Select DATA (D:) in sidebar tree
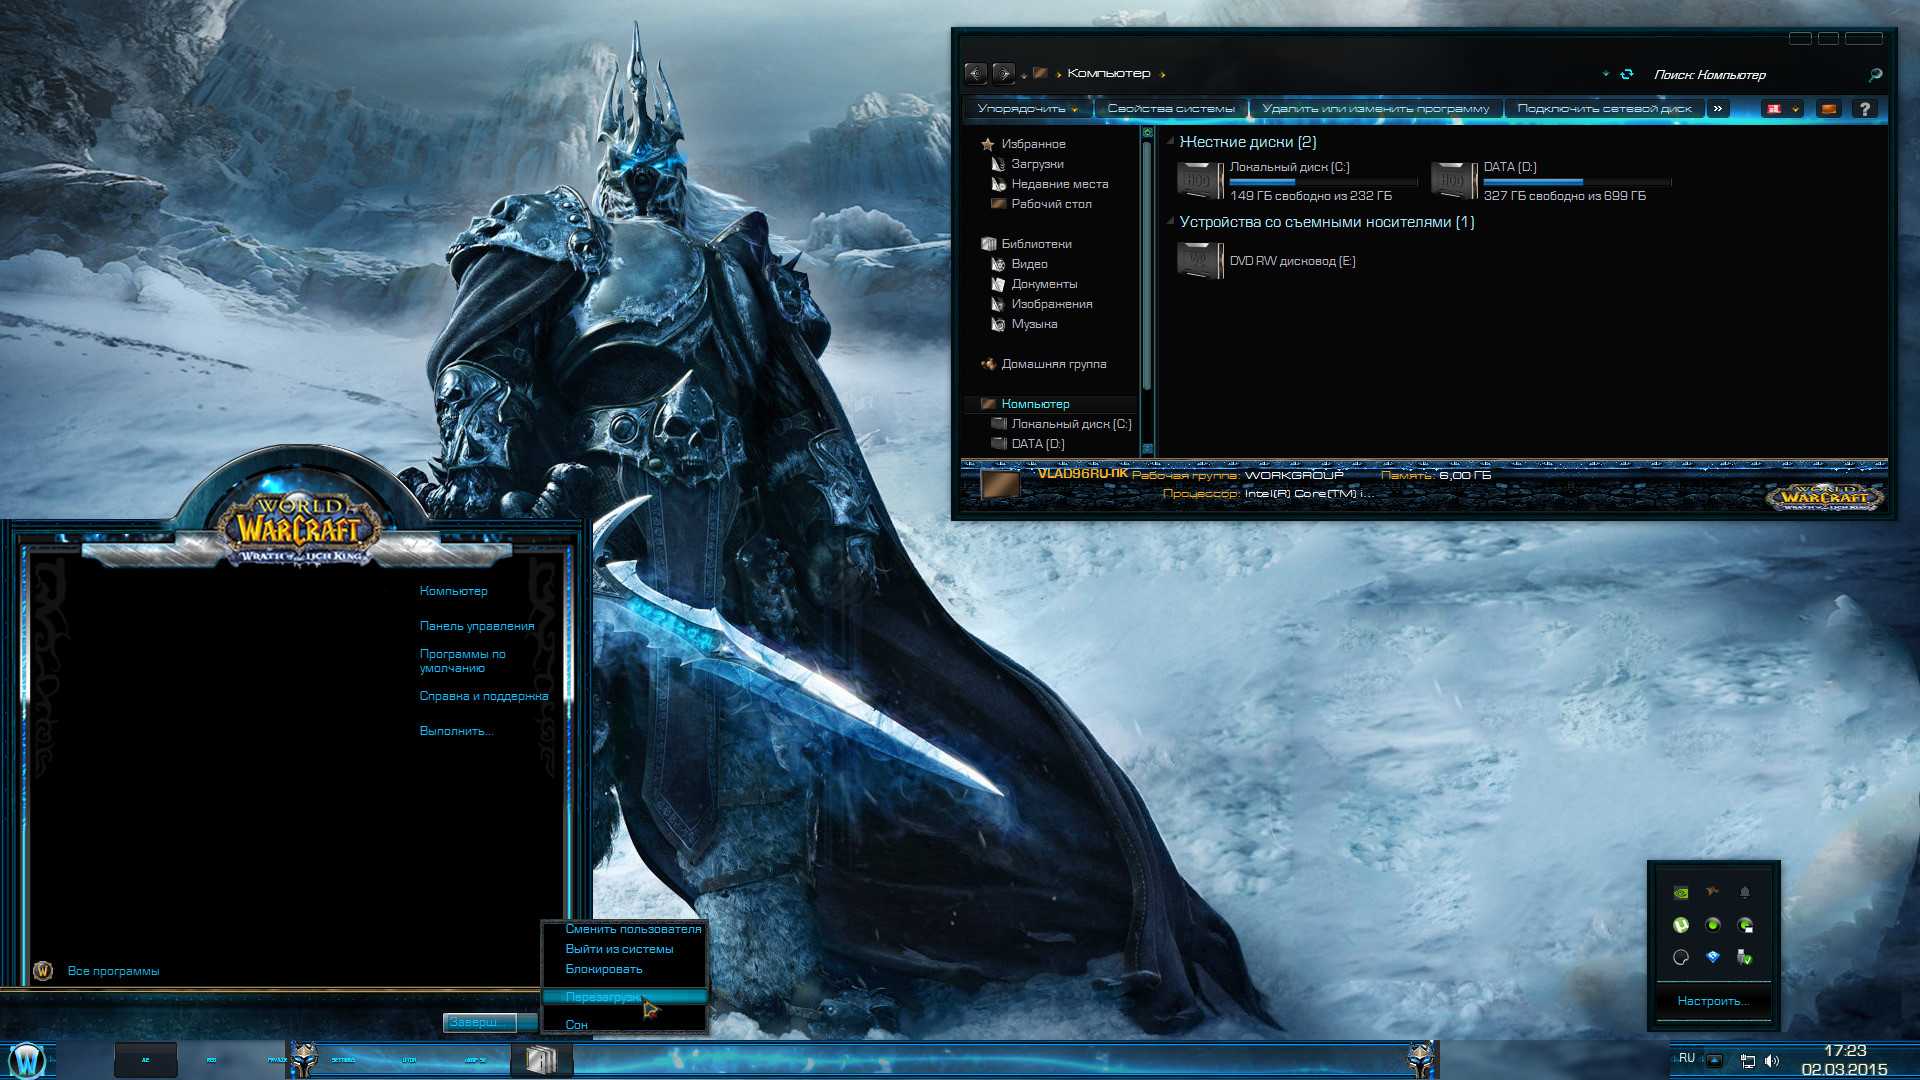 point(1028,444)
